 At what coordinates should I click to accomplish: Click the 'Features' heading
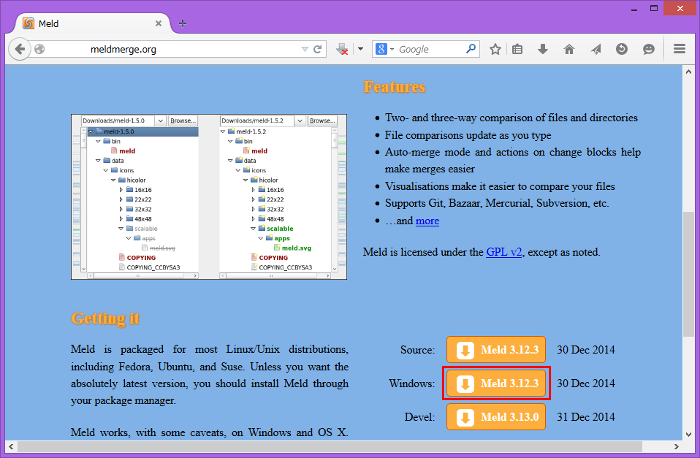tap(394, 87)
